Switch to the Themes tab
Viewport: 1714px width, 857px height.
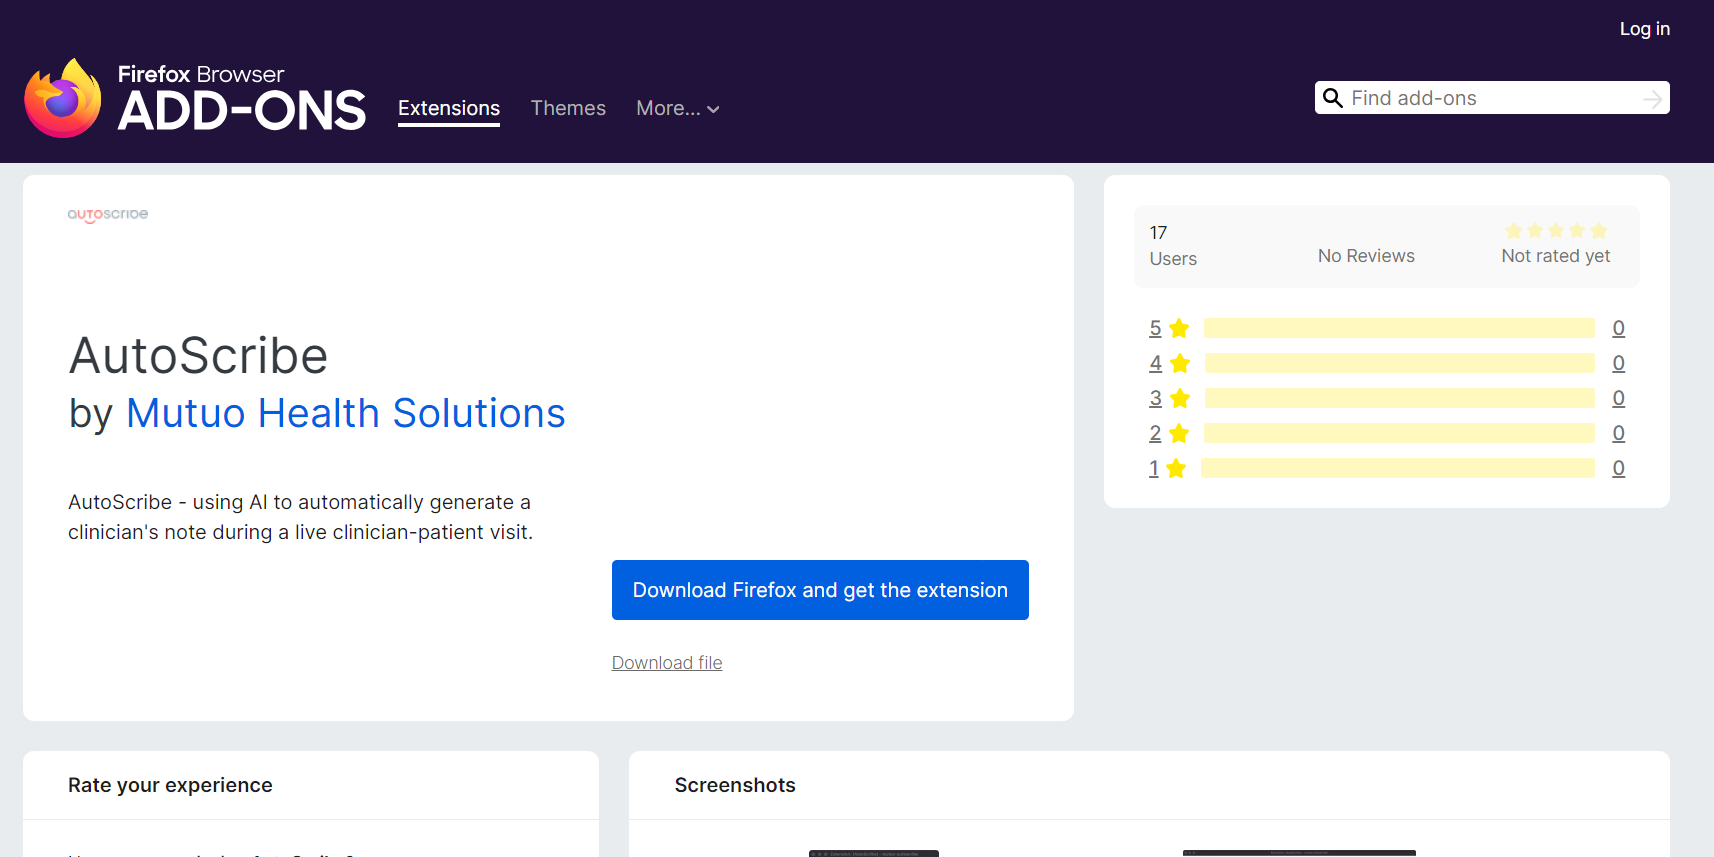[x=568, y=108]
